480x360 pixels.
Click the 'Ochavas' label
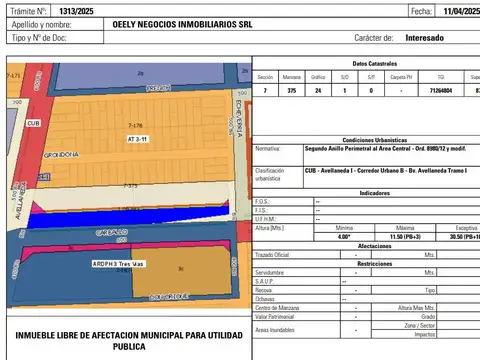click(x=265, y=299)
